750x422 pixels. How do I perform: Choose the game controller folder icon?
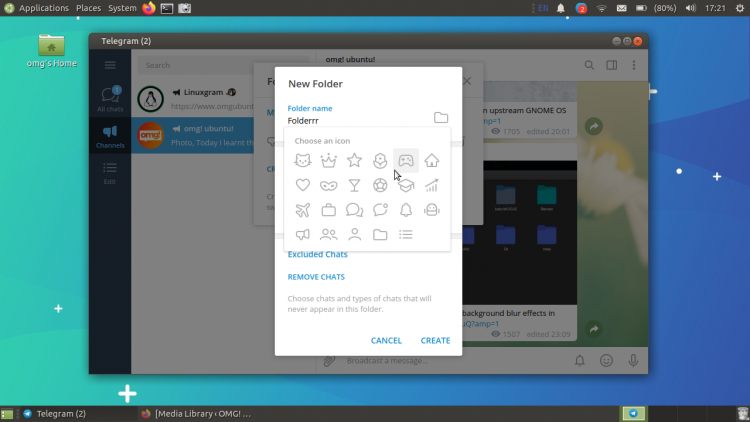(406, 160)
